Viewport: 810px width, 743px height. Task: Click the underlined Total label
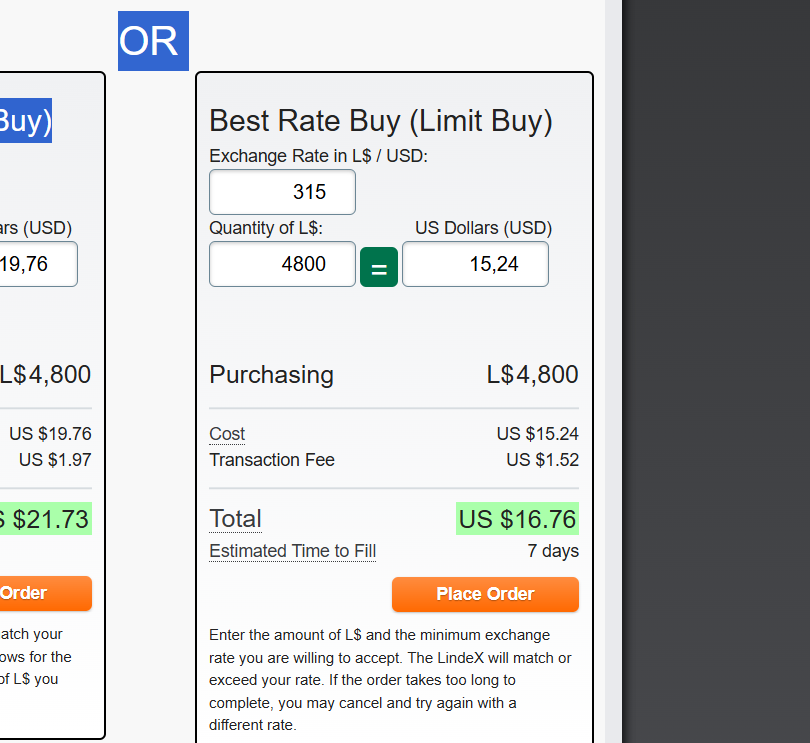coord(235,519)
